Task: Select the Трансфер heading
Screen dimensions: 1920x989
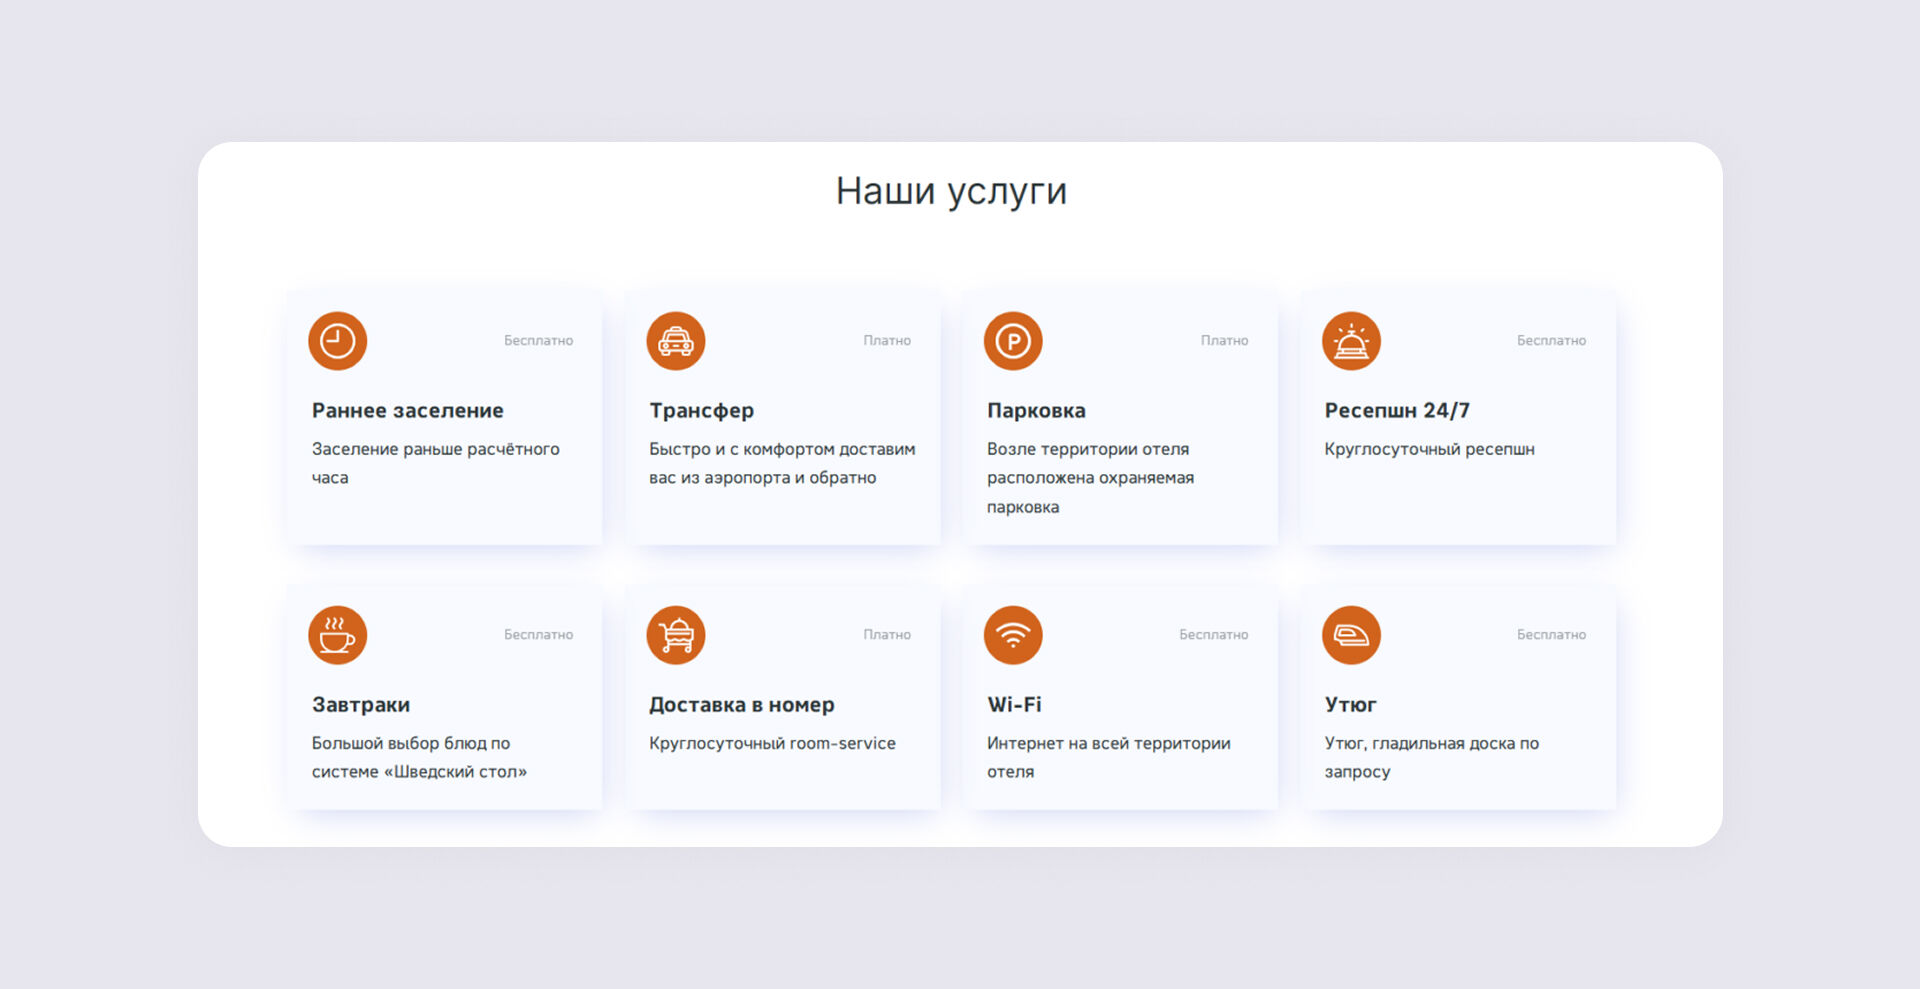Action: point(701,410)
